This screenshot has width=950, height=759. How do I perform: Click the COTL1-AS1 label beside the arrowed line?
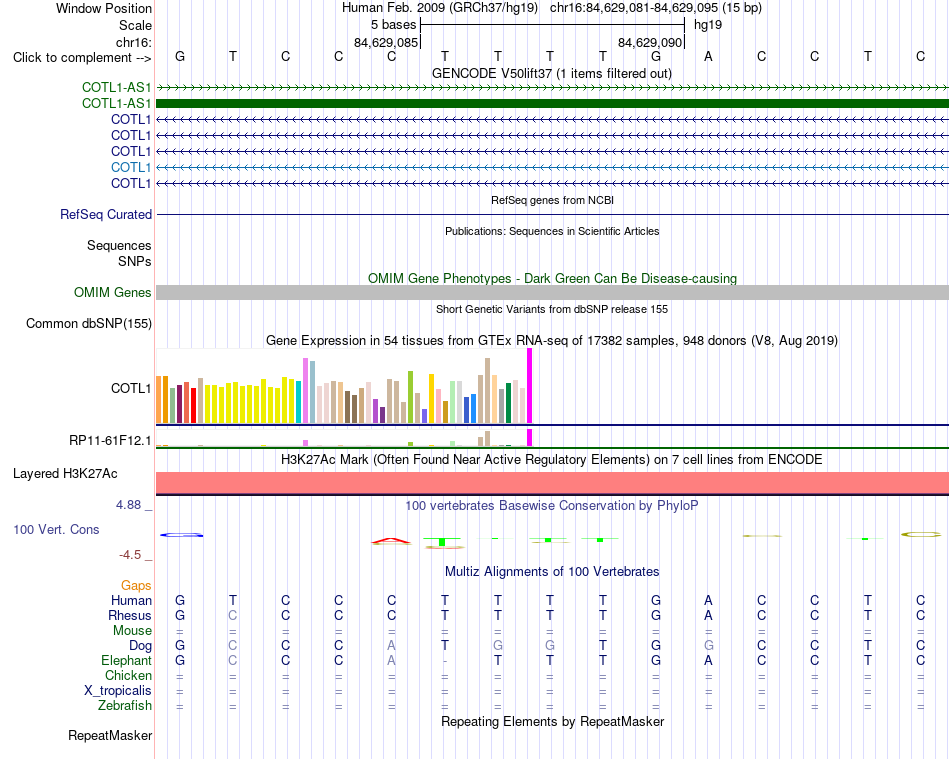pos(116,87)
